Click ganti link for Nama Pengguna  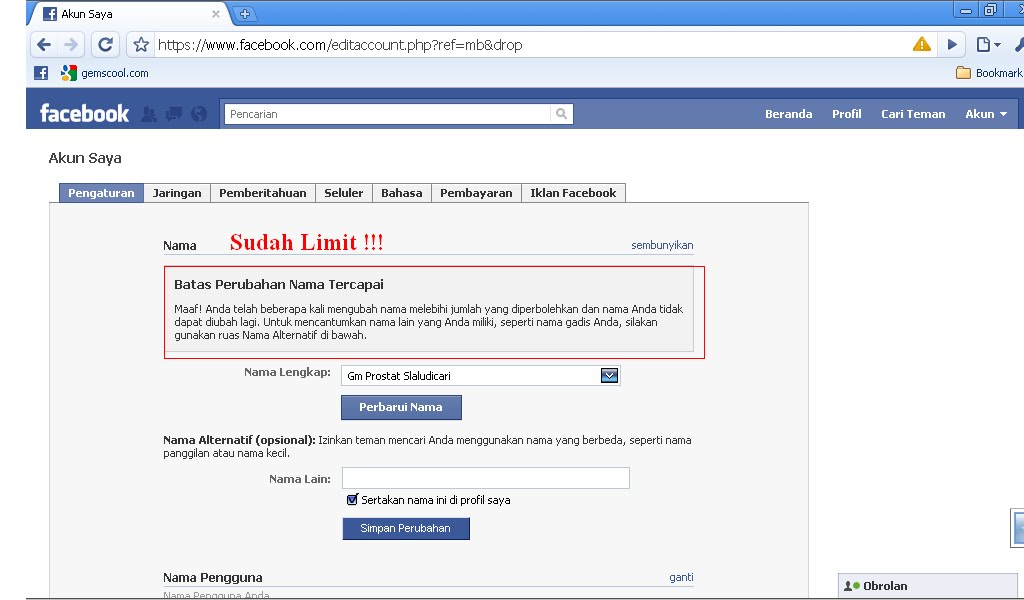[x=681, y=577]
